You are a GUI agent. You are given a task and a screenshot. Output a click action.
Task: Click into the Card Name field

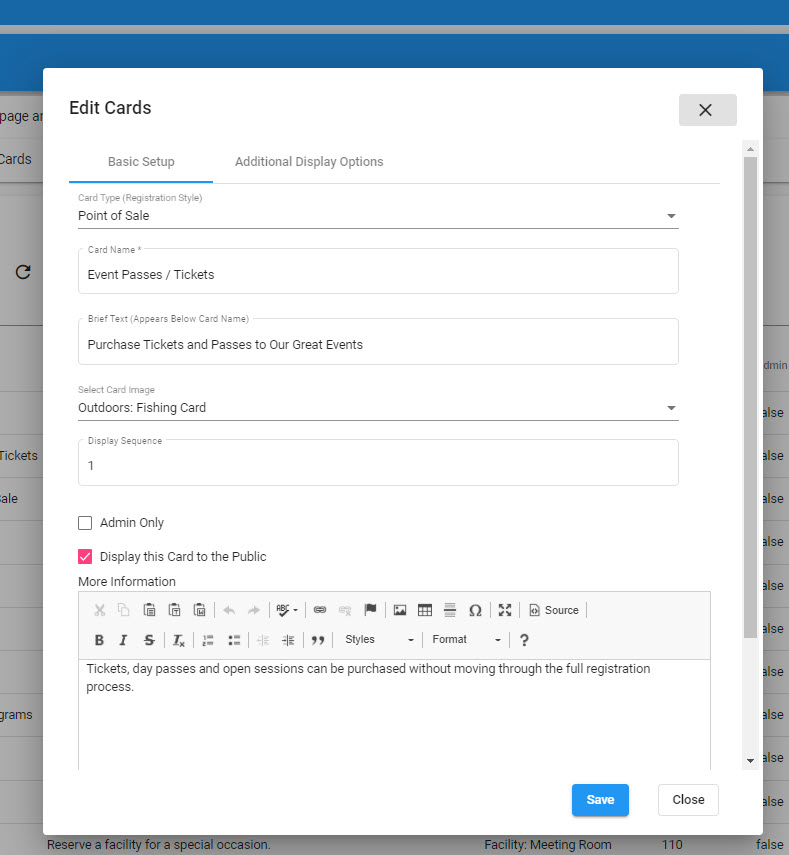(x=378, y=274)
